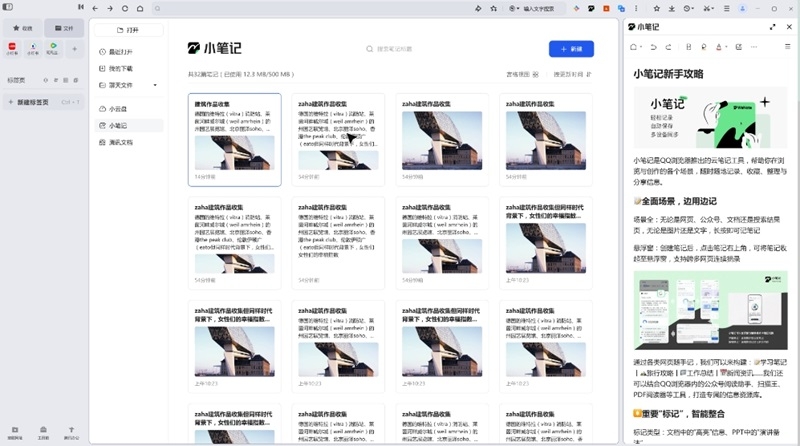Viewport: 800px width, 446px height.
Task: Click the blue translate extension icon
Action: pos(621,8)
